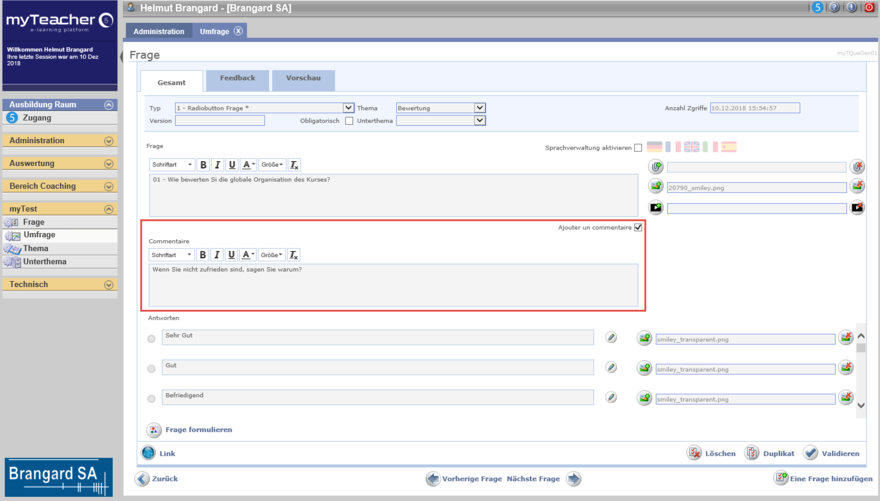Select the radio button for Gut
Image resolution: width=880 pixels, height=501 pixels.
[x=152, y=368]
